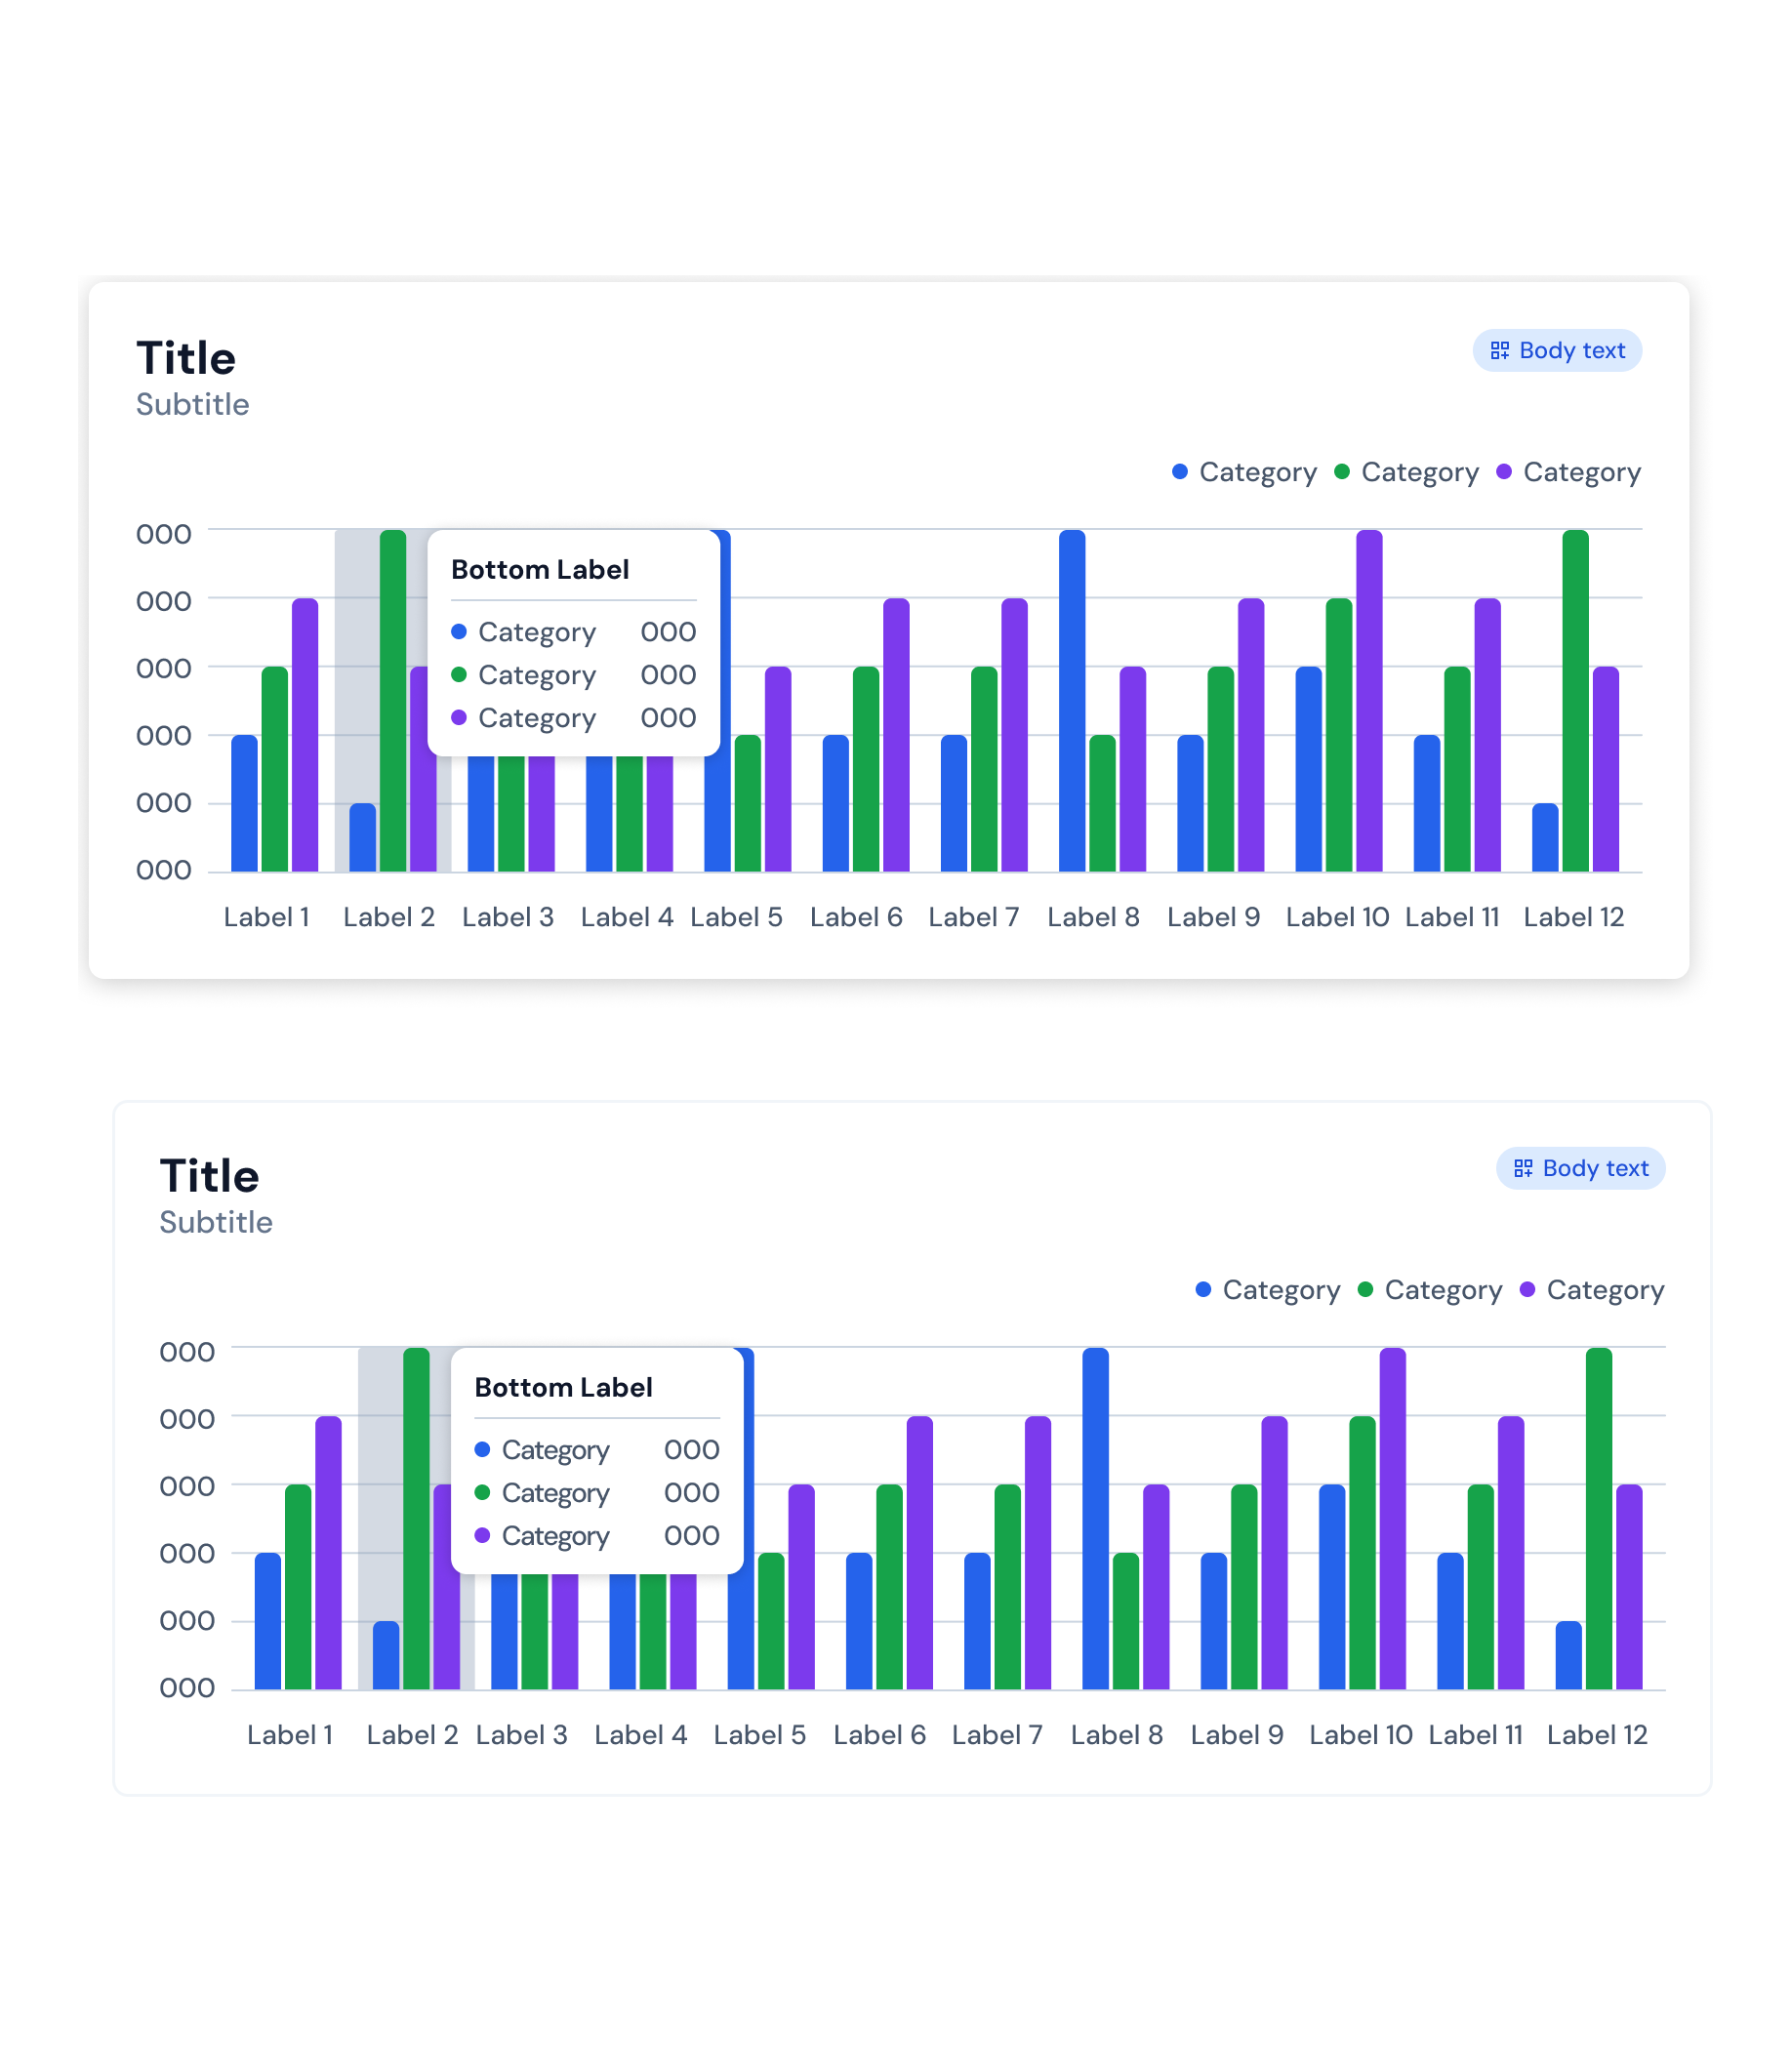Image resolution: width=1791 pixels, height=2072 pixels.
Task: Click green legend dot in top chart legend
Action: (x=1341, y=471)
